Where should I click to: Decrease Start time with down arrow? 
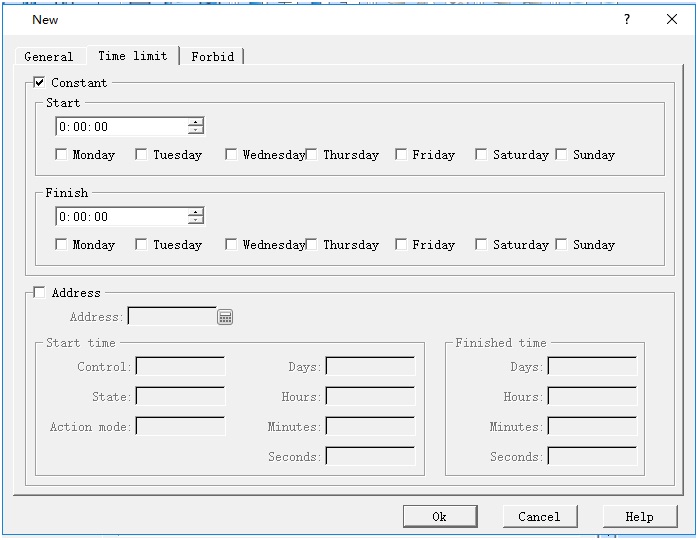coord(195,131)
